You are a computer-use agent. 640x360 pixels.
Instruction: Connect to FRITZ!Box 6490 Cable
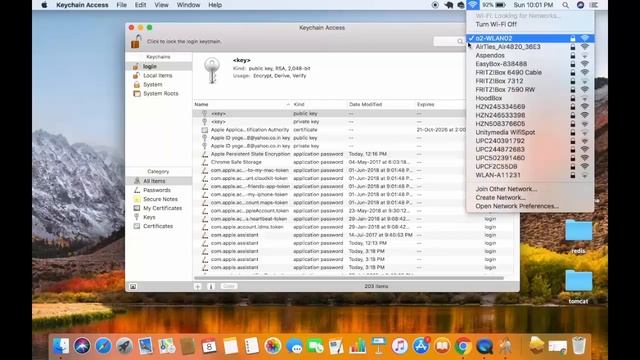[x=530, y=73]
